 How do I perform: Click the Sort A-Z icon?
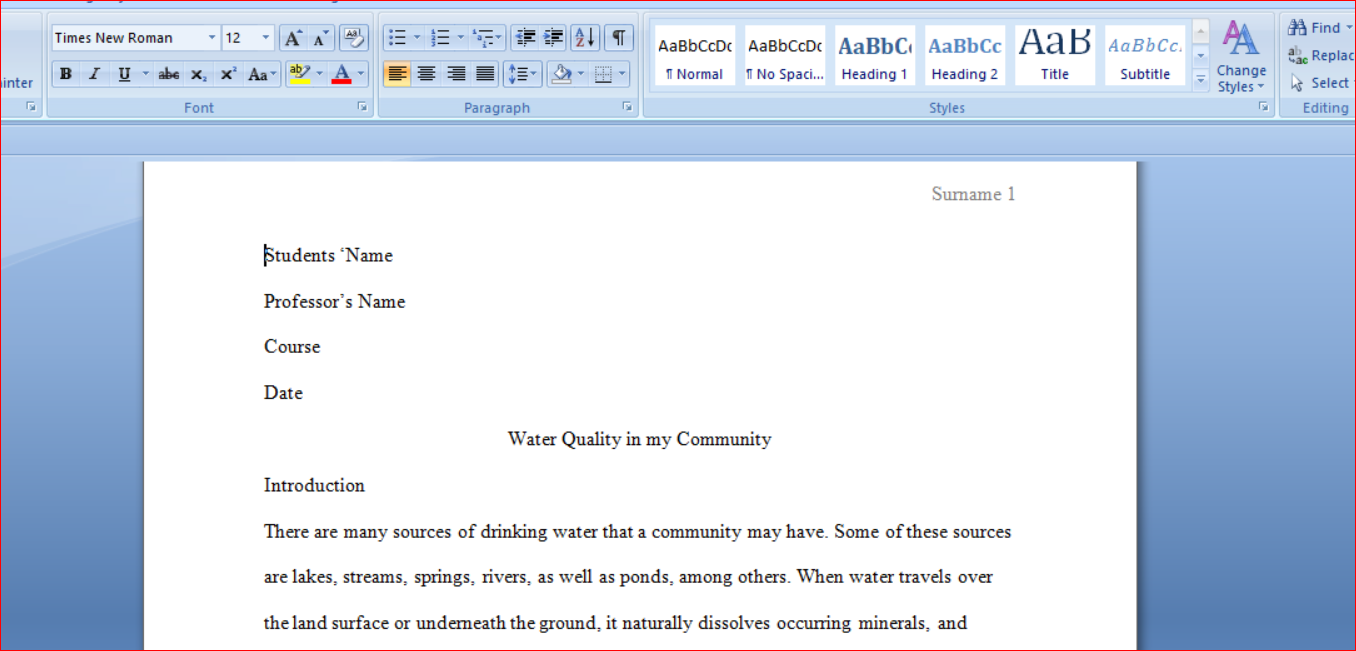coord(585,38)
